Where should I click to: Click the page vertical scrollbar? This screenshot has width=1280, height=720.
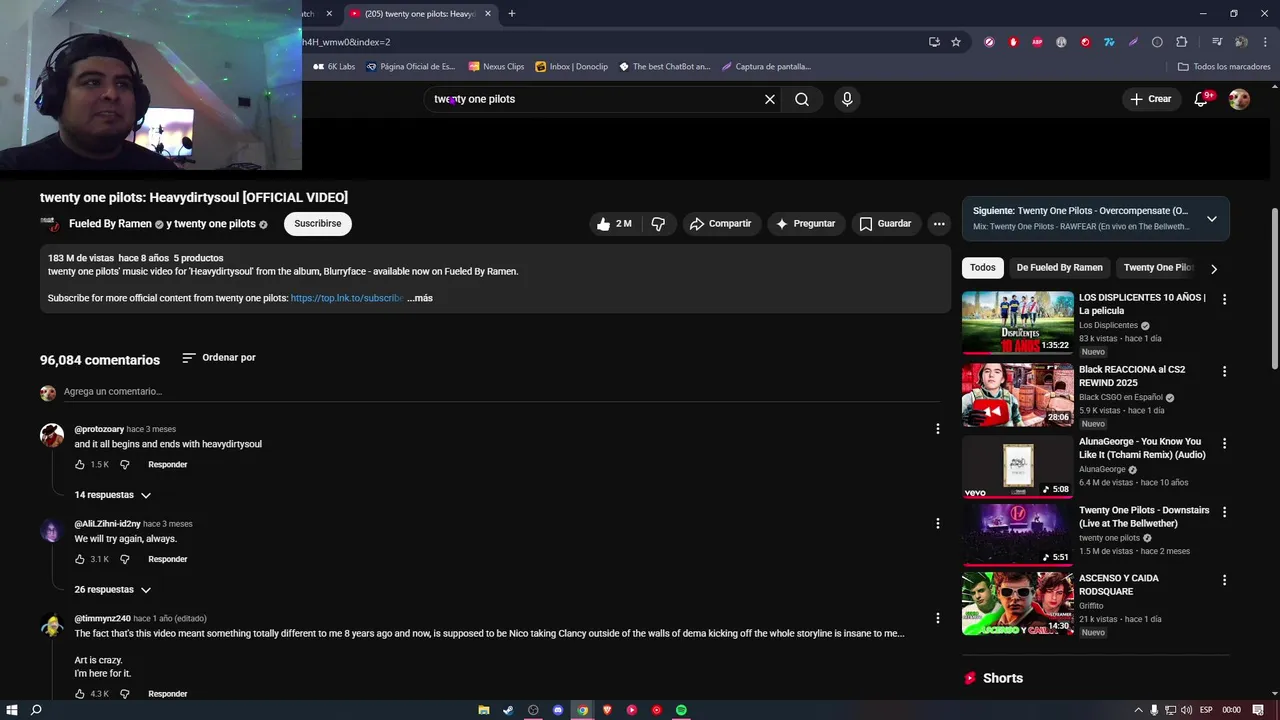[x=1274, y=287]
